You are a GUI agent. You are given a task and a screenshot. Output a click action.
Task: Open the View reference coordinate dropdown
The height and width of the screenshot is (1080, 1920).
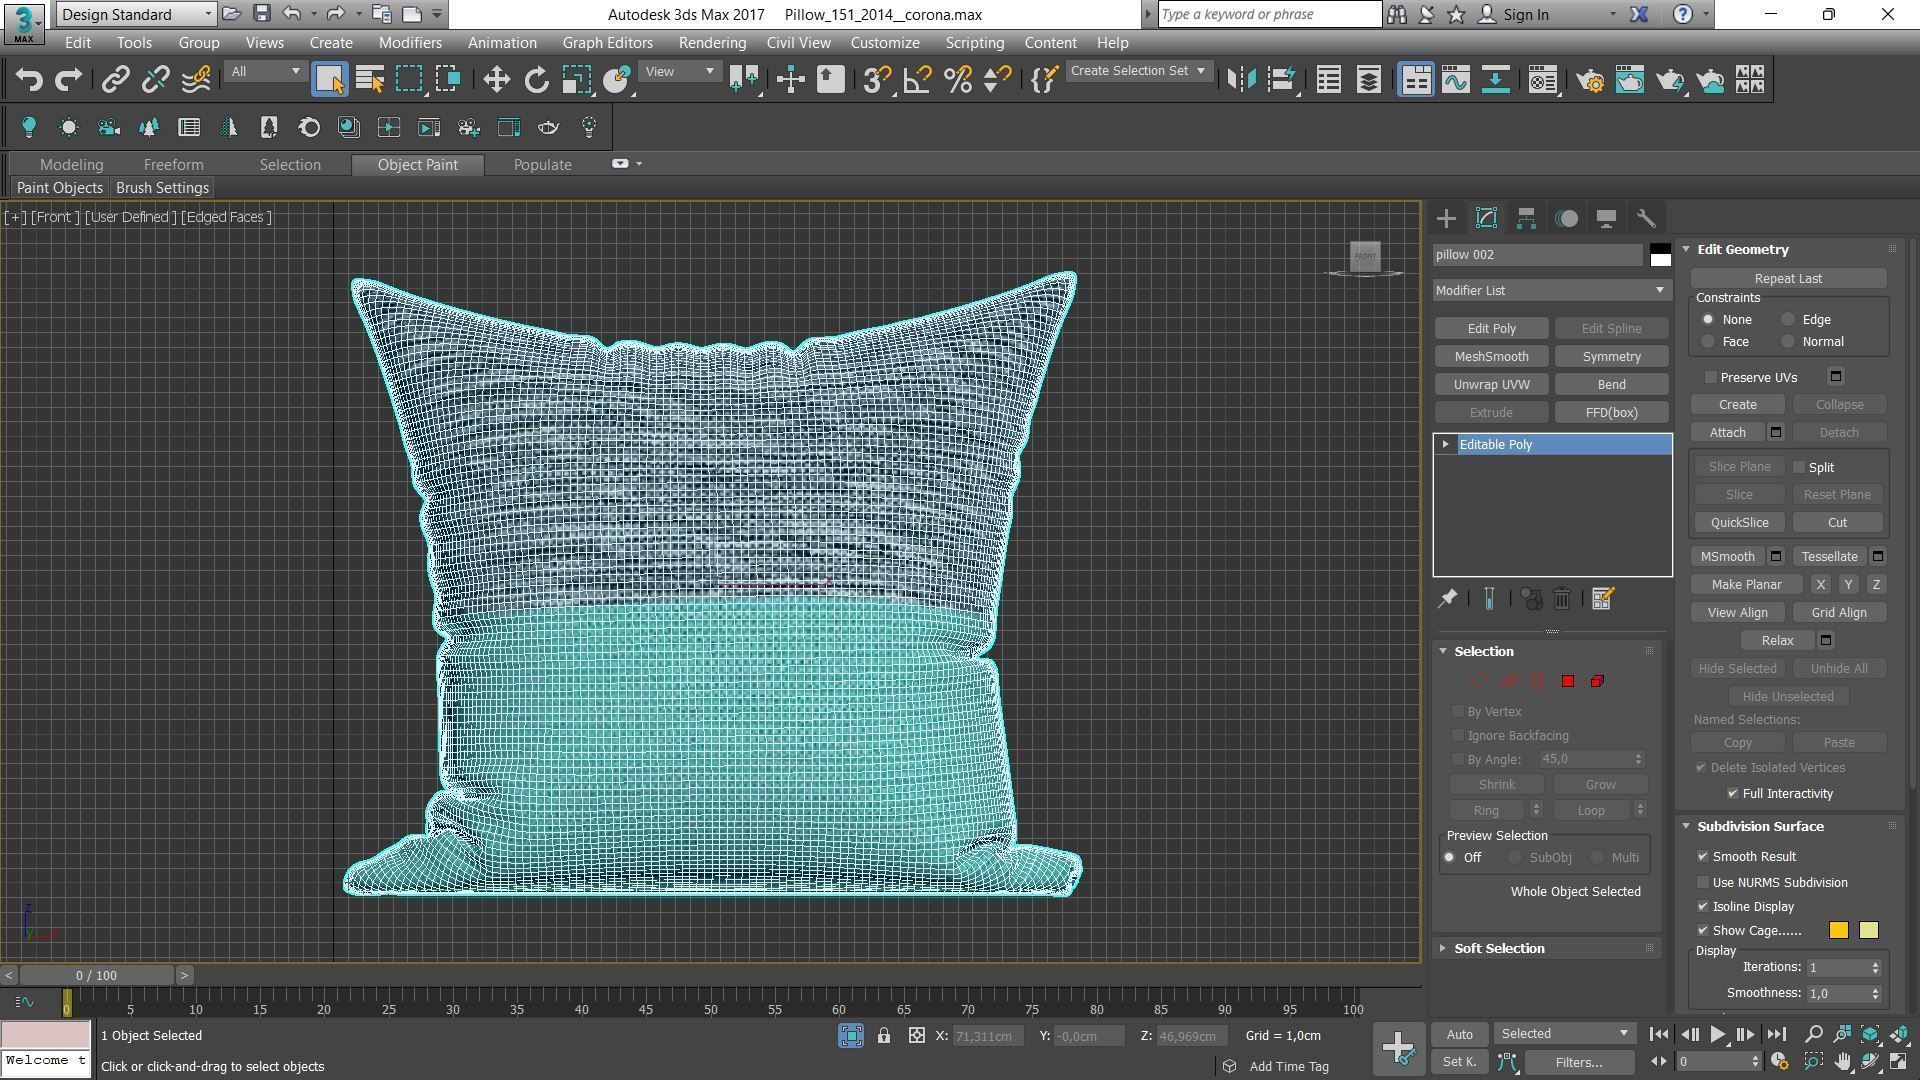[x=679, y=72]
